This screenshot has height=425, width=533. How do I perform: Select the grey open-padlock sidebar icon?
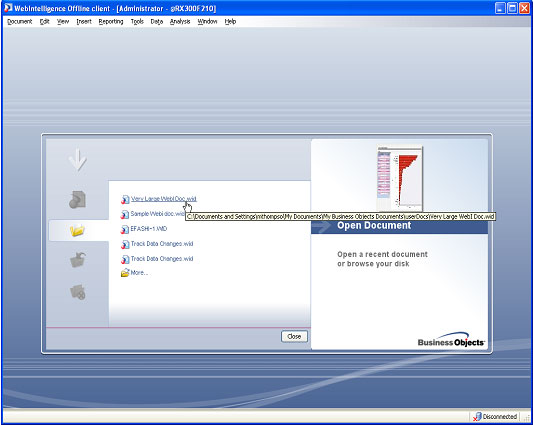pos(78,260)
